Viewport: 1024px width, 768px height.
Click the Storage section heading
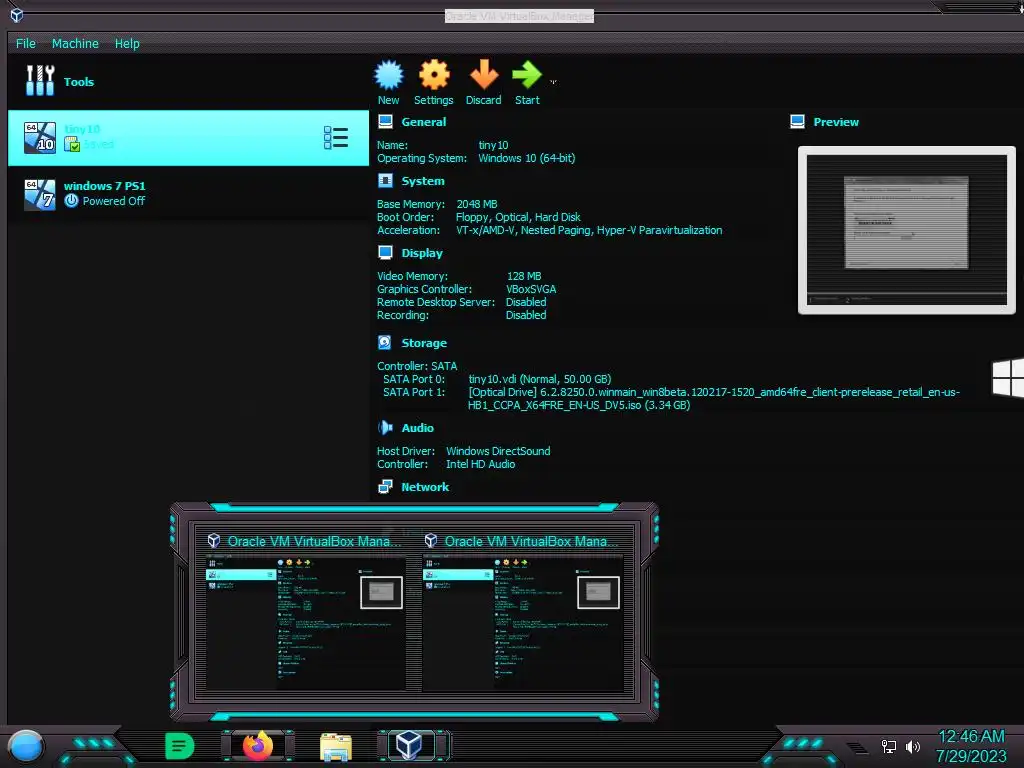[424, 343]
